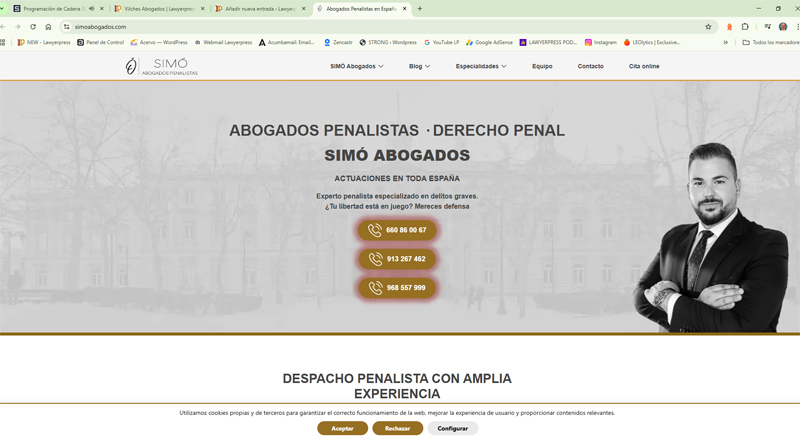This screenshot has width=800, height=439.
Task: Reload the page with the refresh icon
Action: click(x=33, y=27)
